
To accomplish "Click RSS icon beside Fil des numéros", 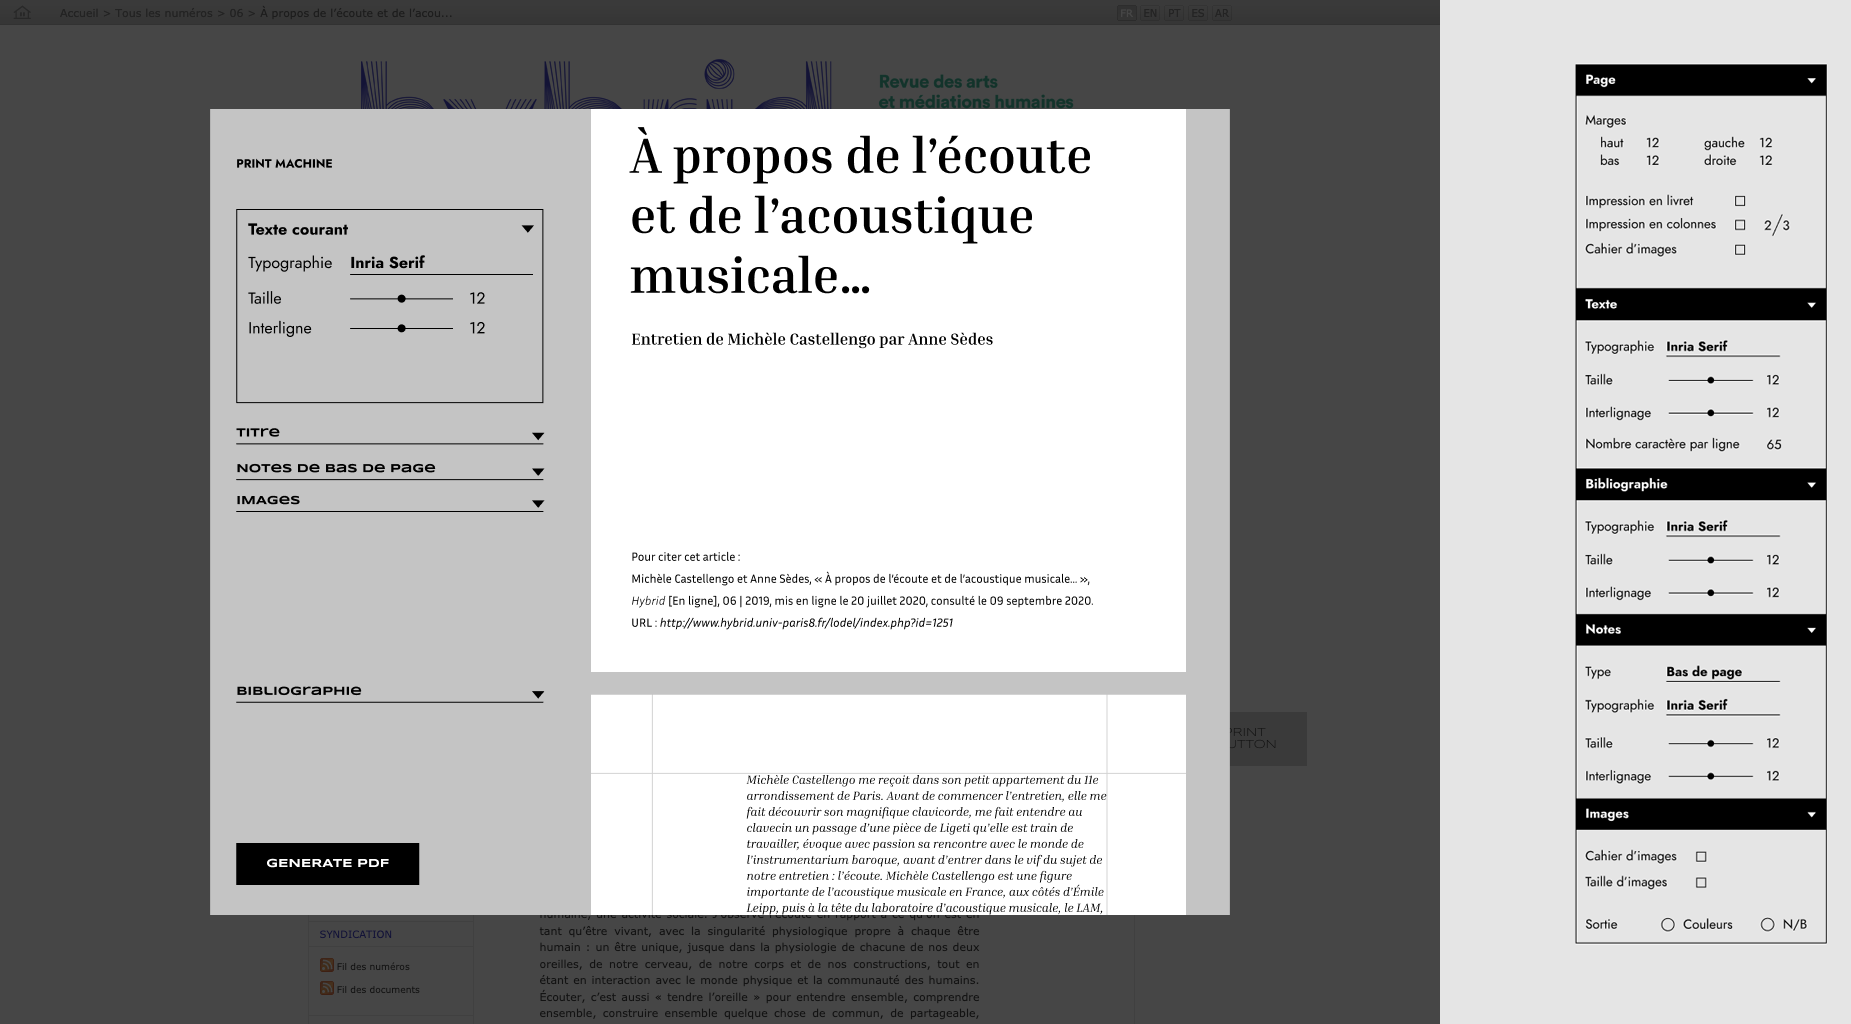I will coord(326,965).
